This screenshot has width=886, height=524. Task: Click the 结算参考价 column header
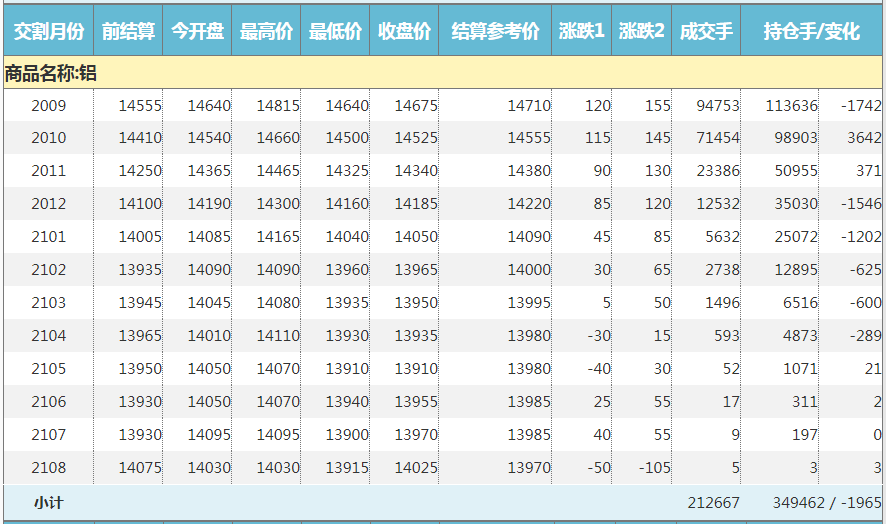pos(495,32)
